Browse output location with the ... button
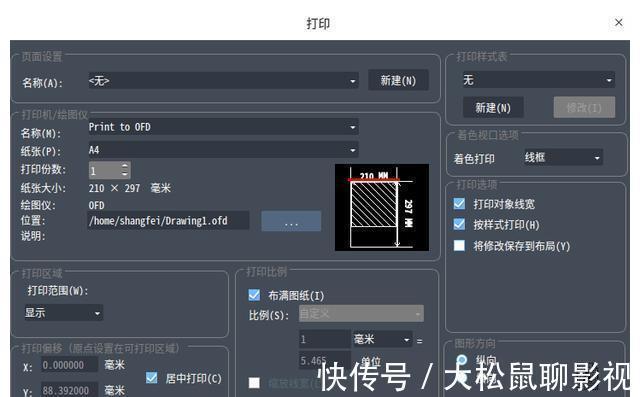Image resolution: width=640 pixels, height=397 pixels. 291,221
